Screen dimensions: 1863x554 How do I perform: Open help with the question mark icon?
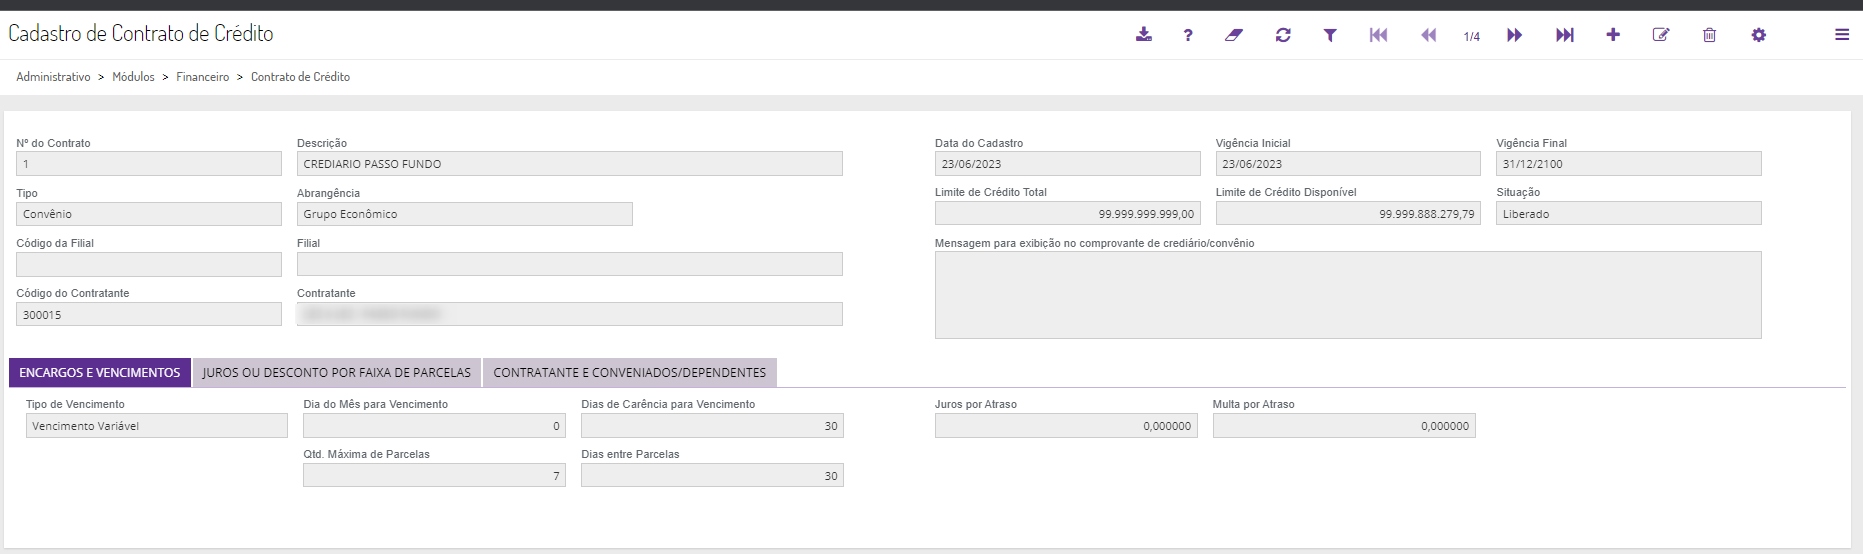click(1188, 35)
